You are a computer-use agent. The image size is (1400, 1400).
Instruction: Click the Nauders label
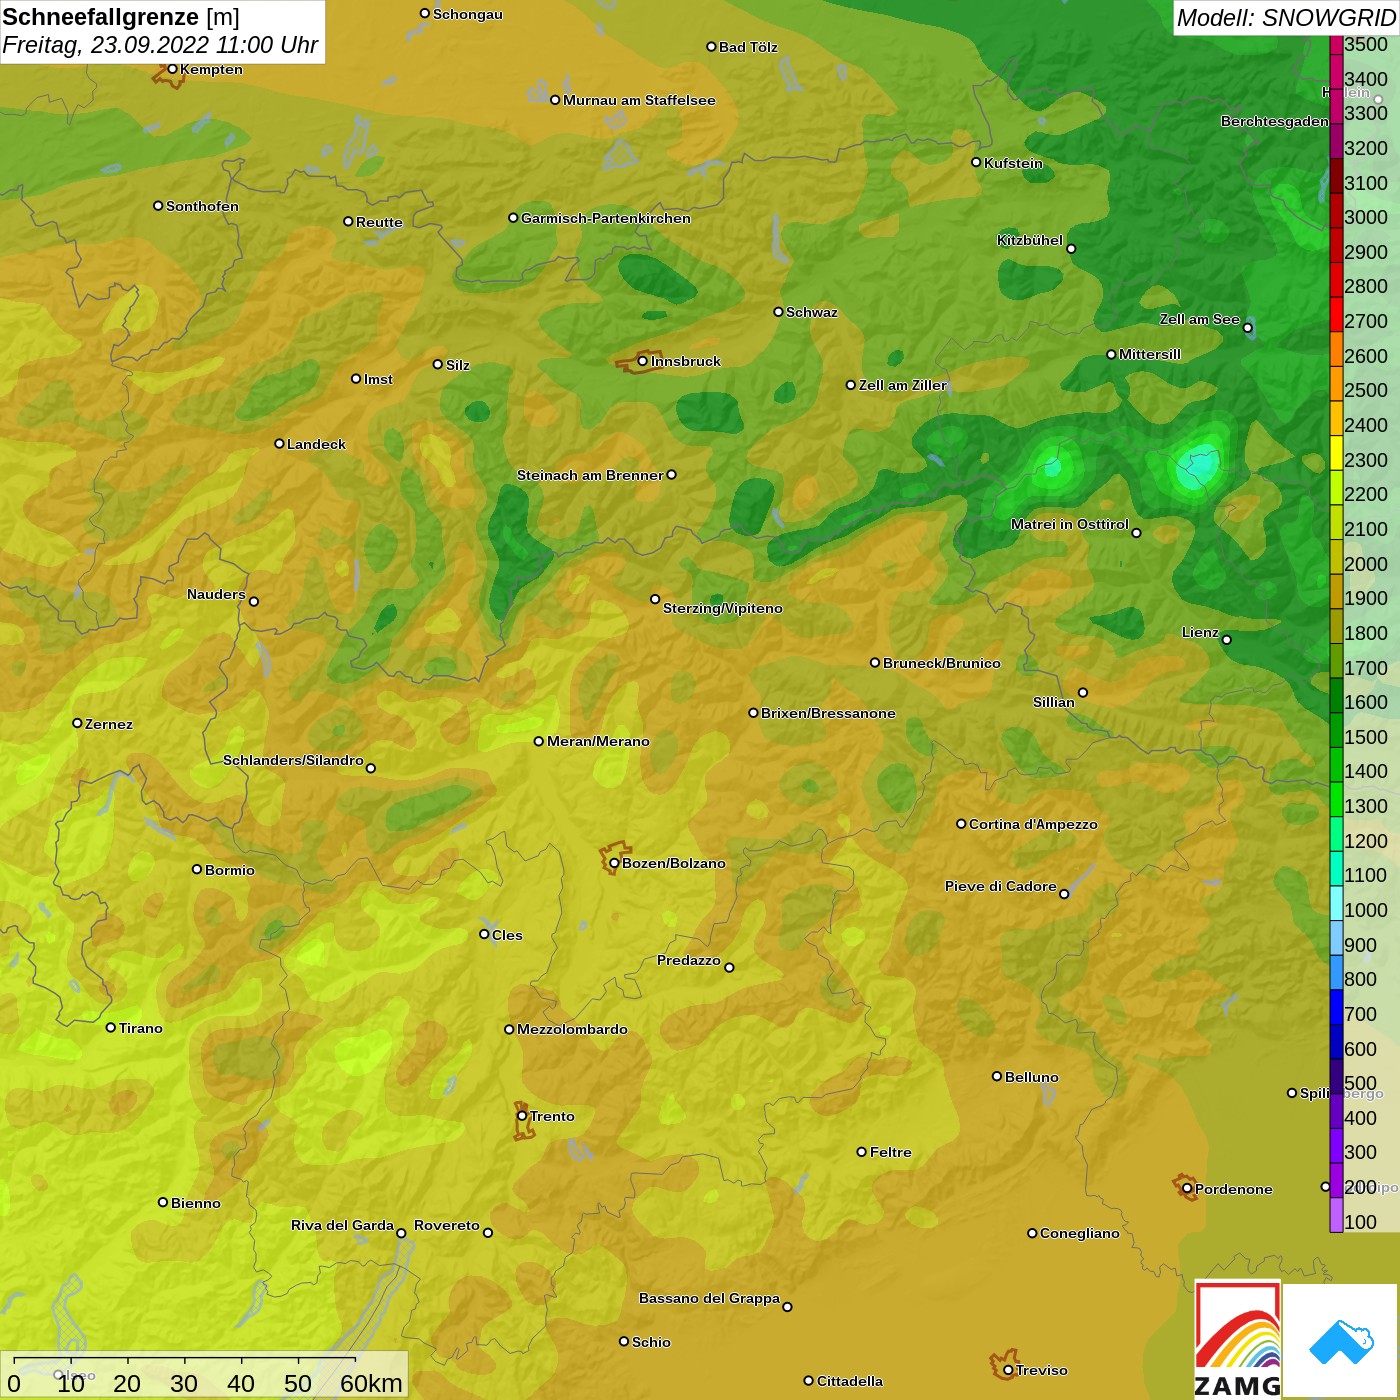[216, 594]
